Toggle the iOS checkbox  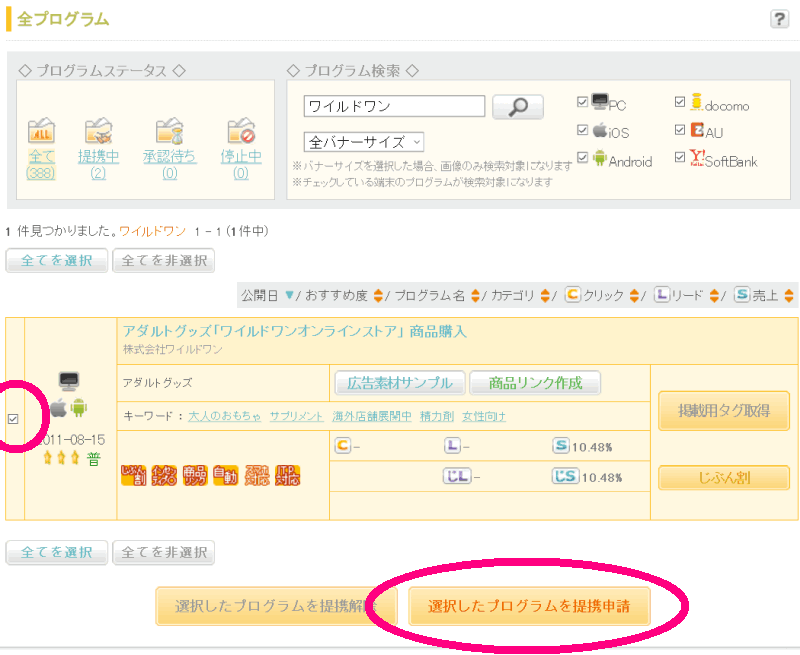coord(582,130)
